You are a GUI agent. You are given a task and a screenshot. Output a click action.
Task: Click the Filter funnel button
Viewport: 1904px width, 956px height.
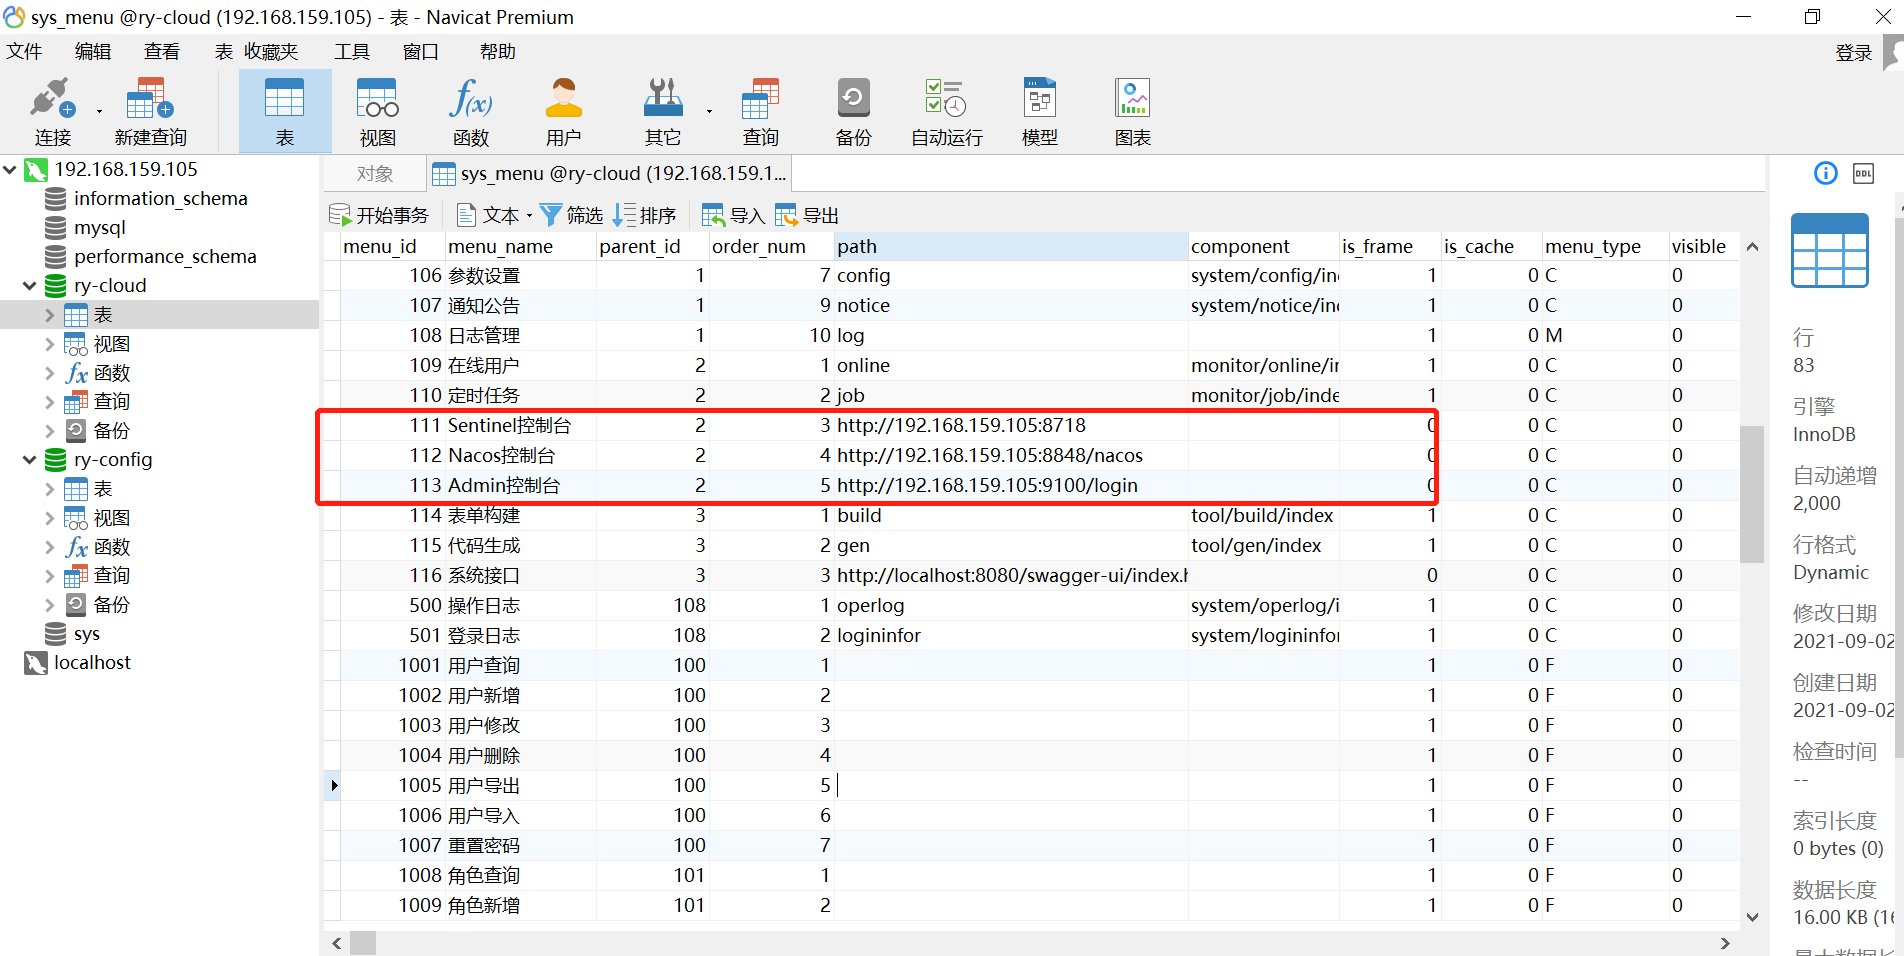click(x=571, y=215)
